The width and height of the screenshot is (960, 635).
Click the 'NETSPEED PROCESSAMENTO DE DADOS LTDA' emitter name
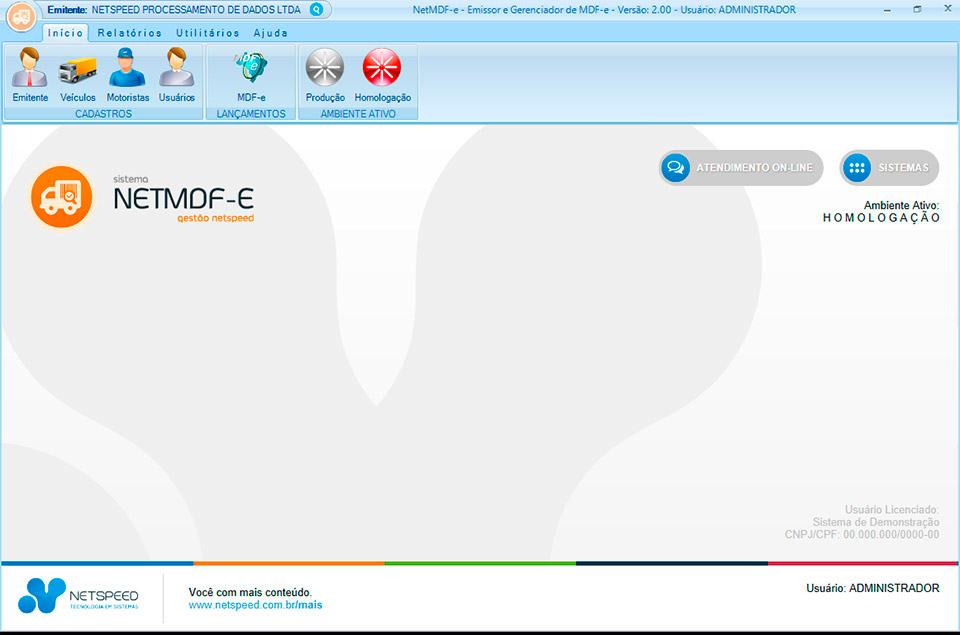click(196, 10)
